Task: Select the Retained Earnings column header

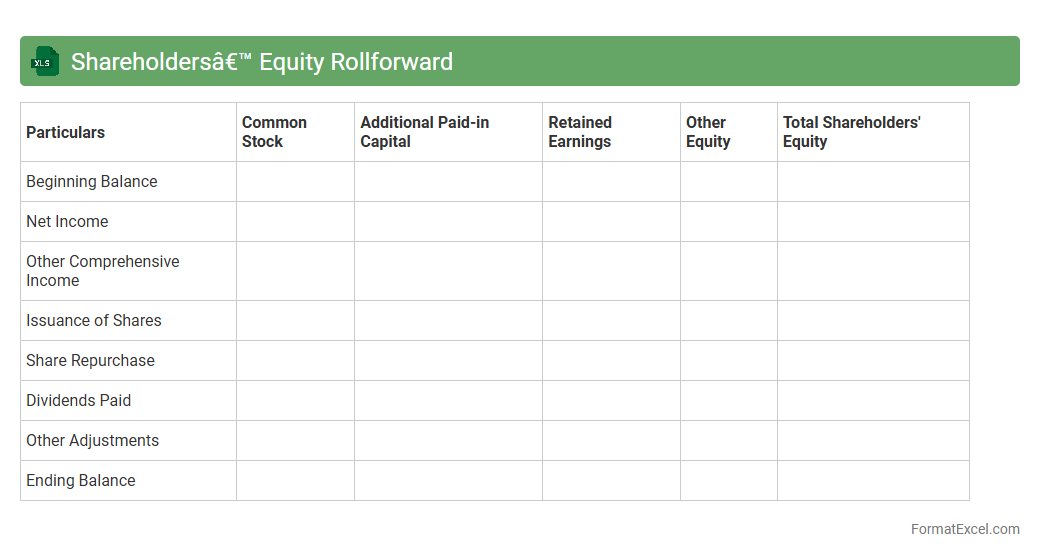Action: [x=580, y=132]
